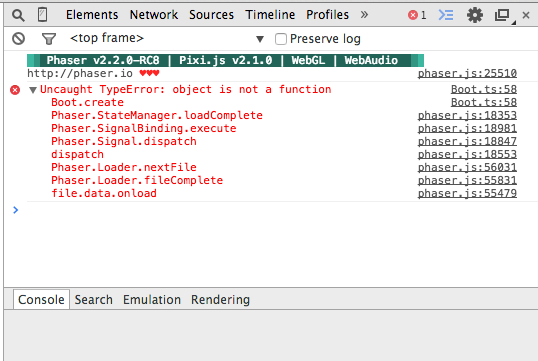Click the inspect element magnifier icon
Viewport: 538px width, 361px height.
coord(18,15)
